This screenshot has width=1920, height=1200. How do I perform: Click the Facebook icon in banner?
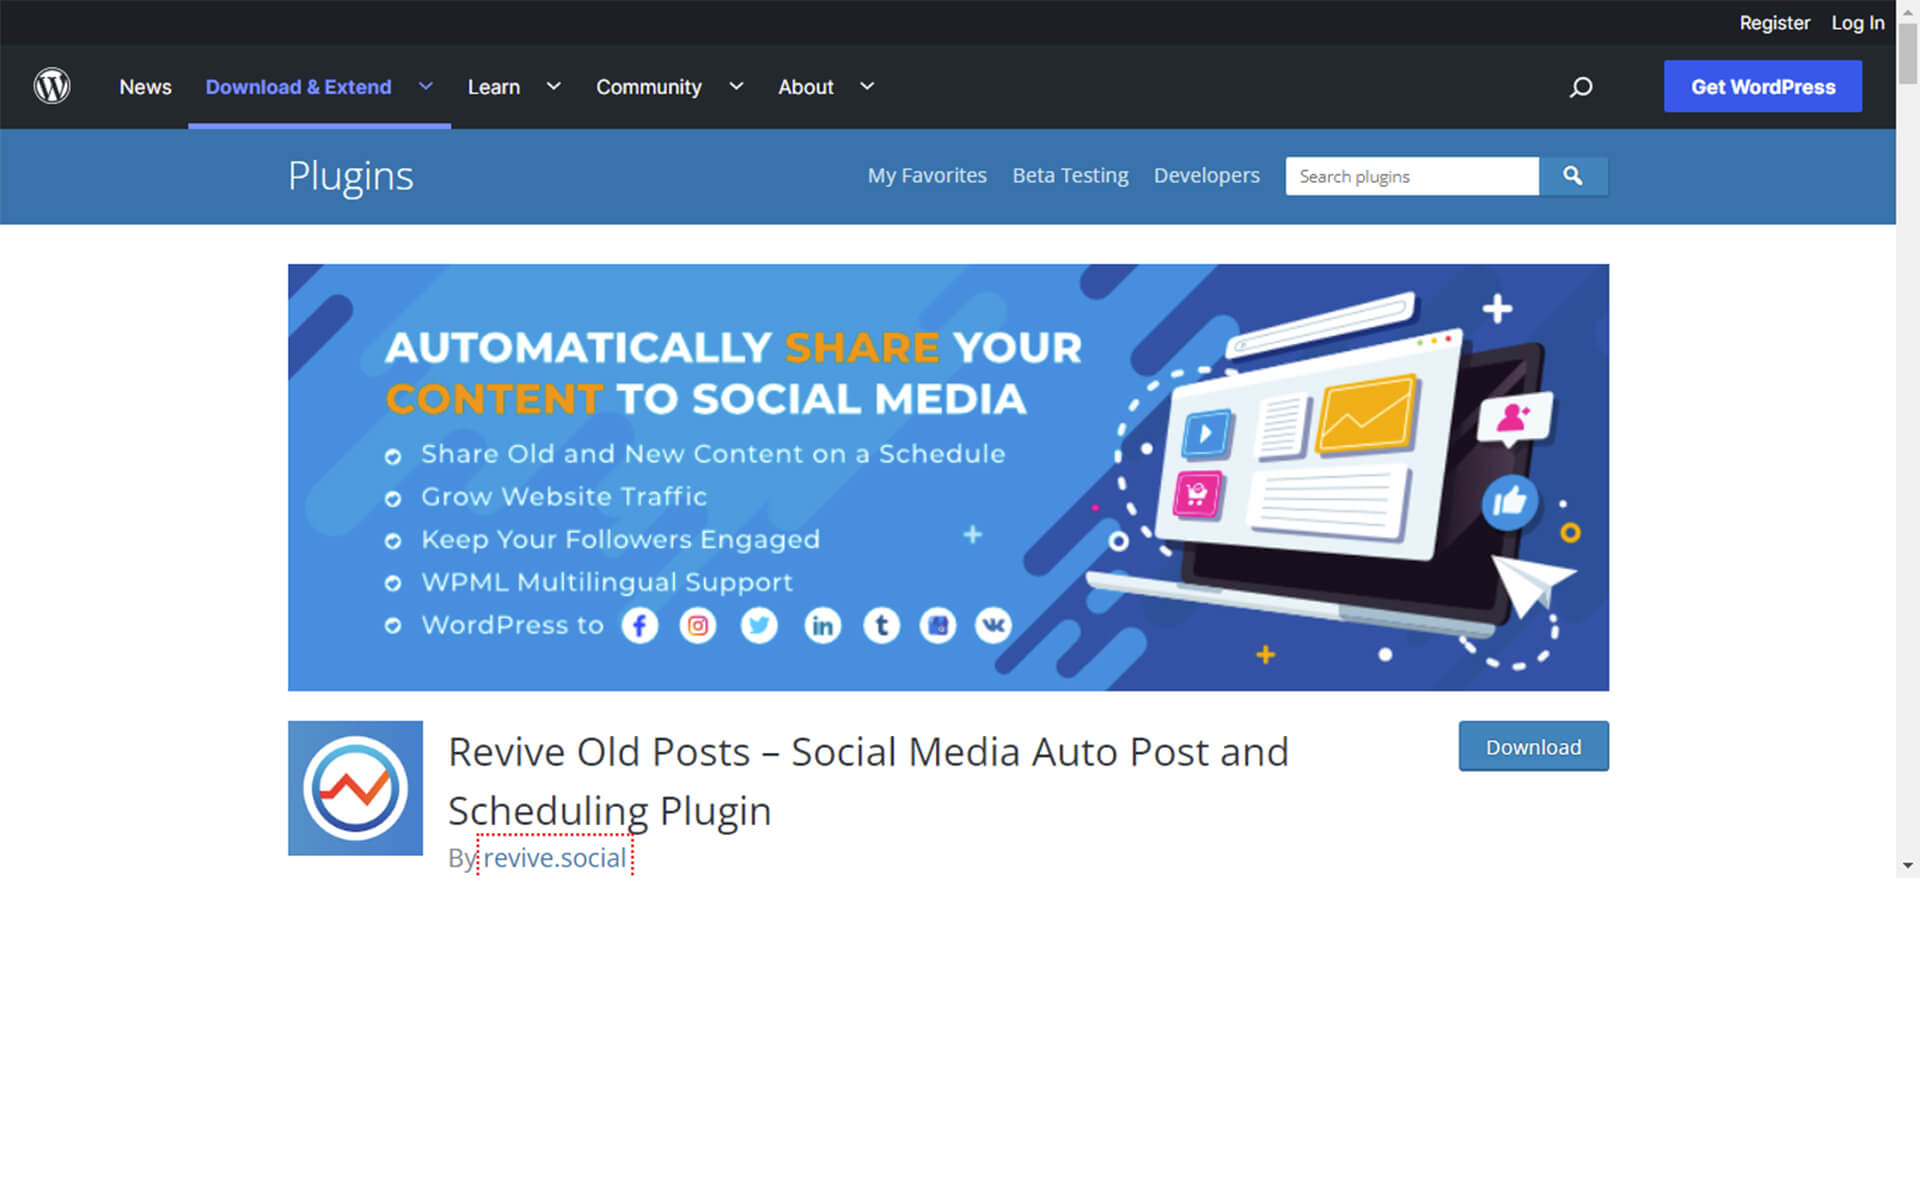pyautogui.click(x=640, y=626)
